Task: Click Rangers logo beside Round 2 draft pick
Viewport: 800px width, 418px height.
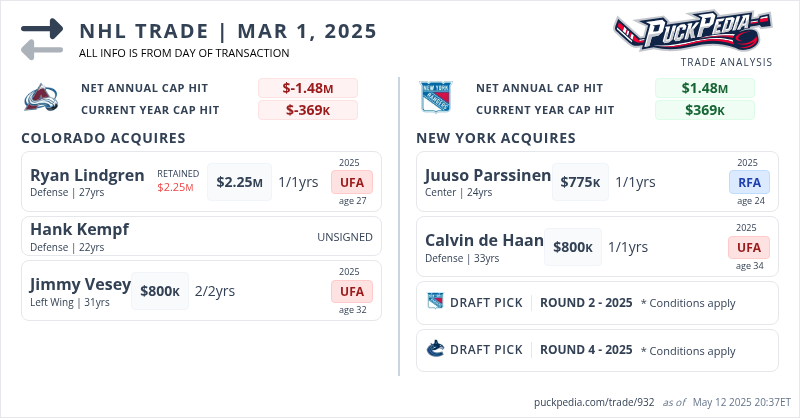Action: pos(435,302)
